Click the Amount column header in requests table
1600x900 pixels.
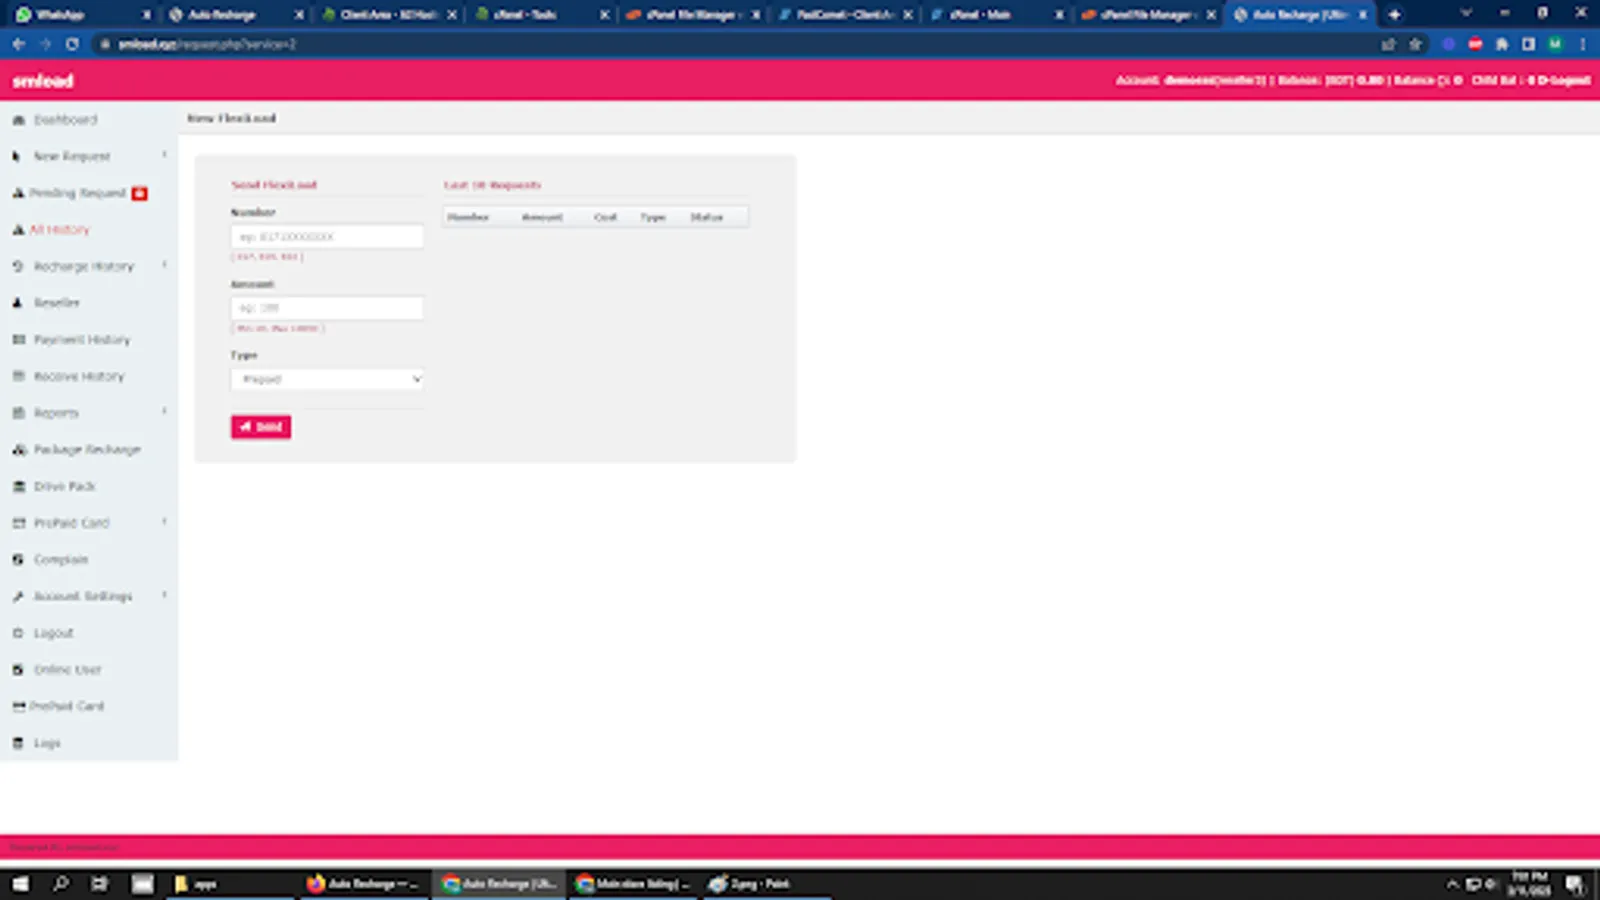(542, 217)
